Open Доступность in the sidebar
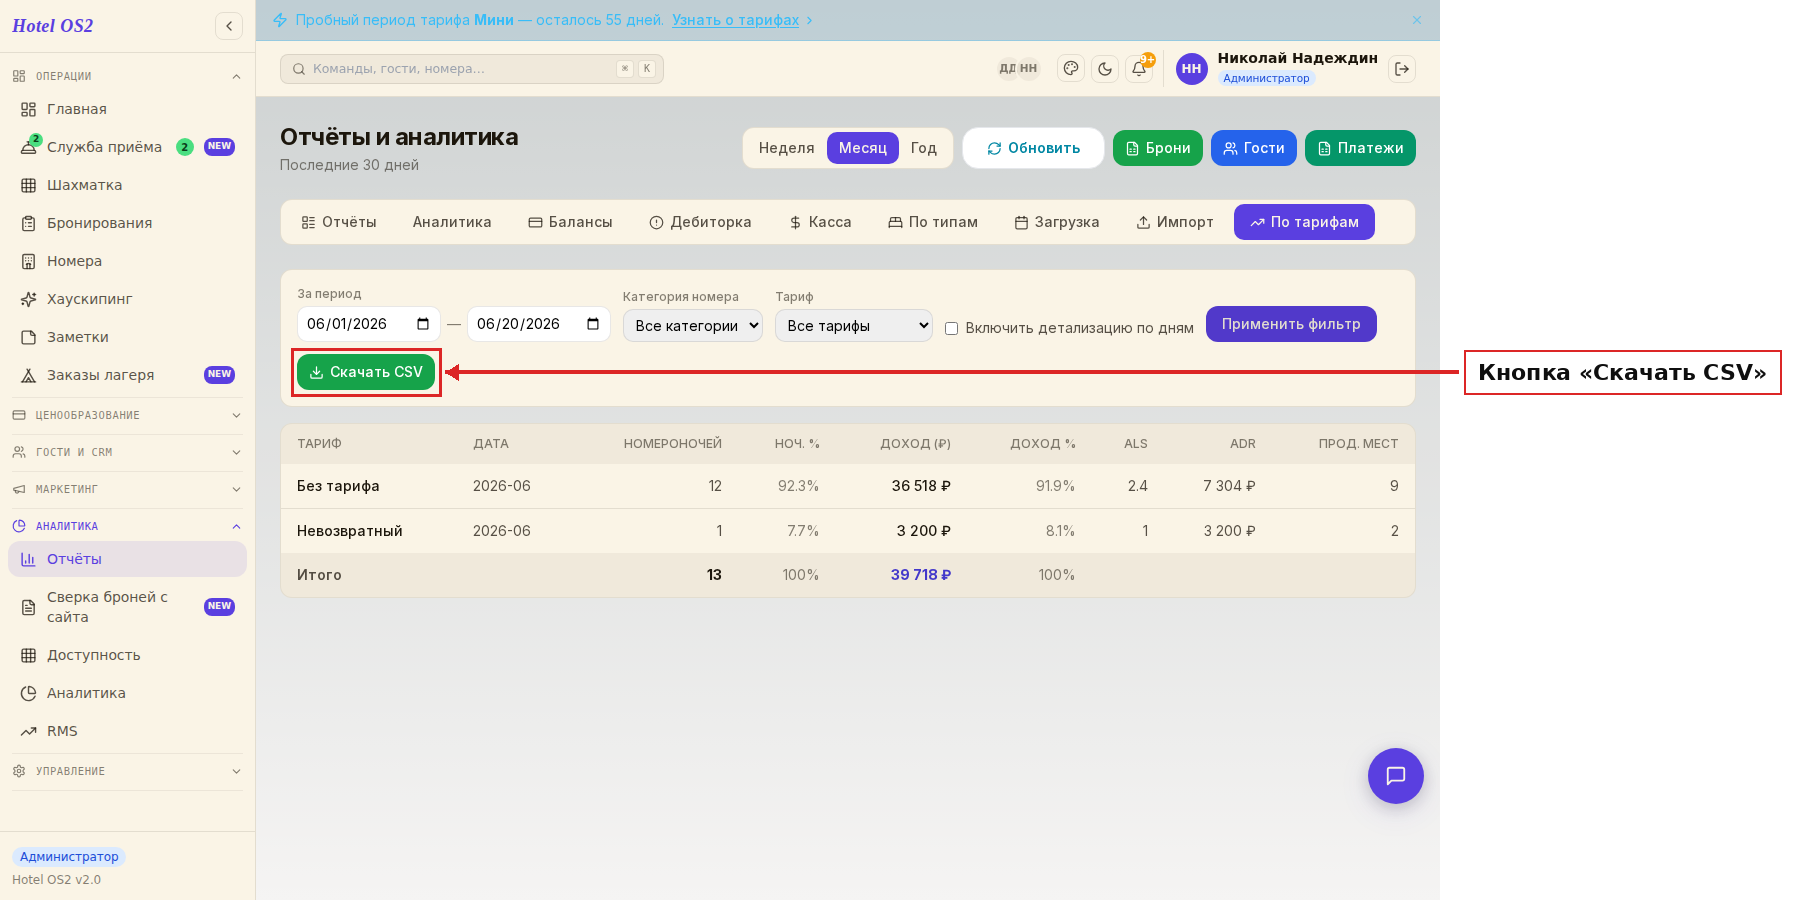Screen dimensions: 1805x900 point(127,655)
